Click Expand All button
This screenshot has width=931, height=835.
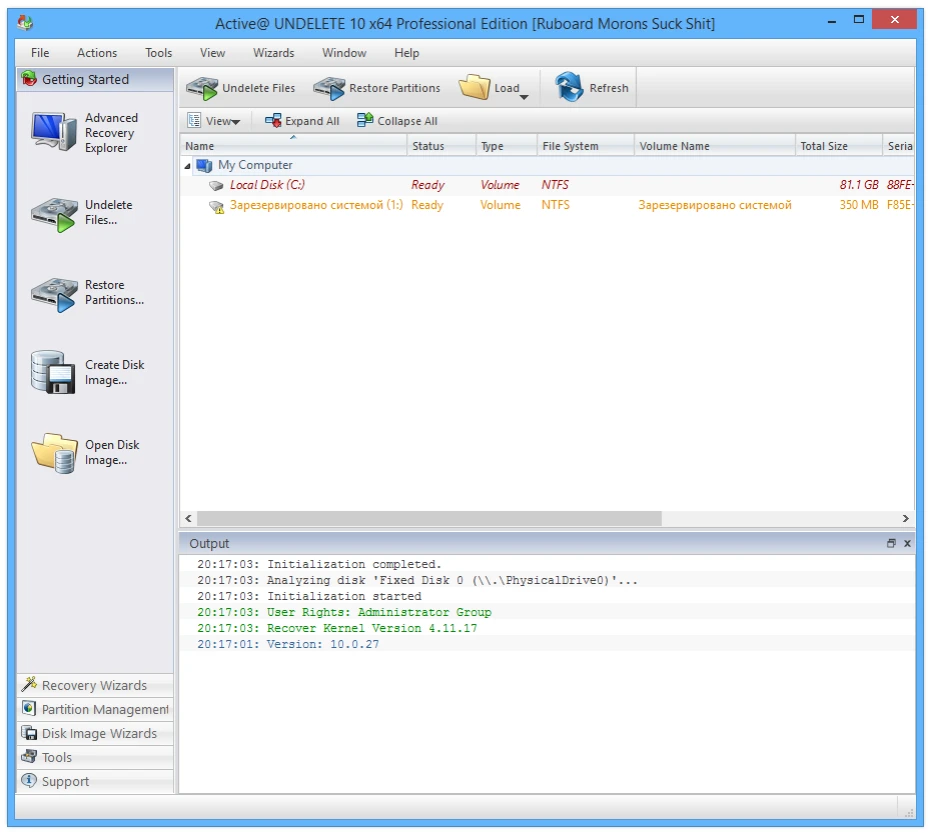pyautogui.click(x=302, y=121)
